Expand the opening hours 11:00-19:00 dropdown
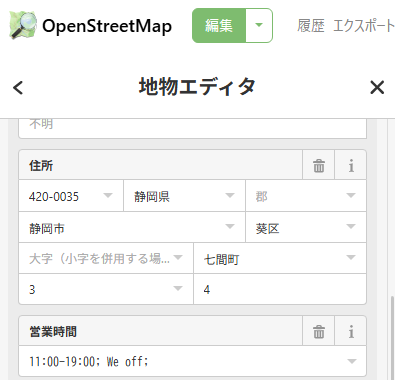This screenshot has width=395, height=380. [351, 361]
